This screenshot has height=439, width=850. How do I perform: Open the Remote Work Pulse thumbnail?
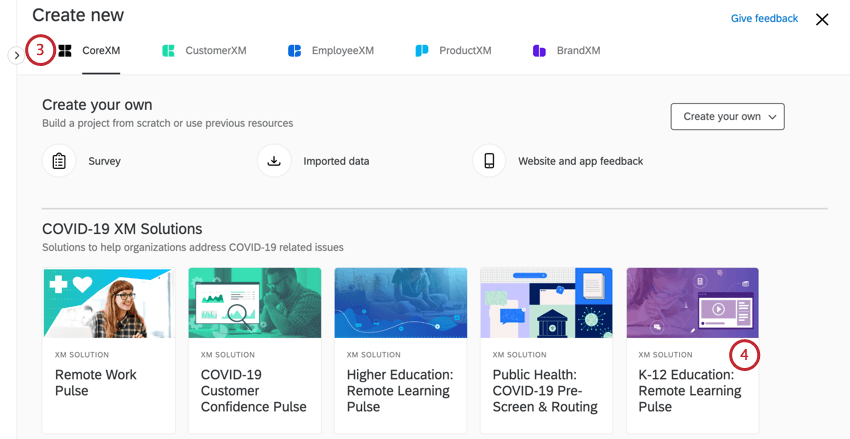(x=108, y=303)
